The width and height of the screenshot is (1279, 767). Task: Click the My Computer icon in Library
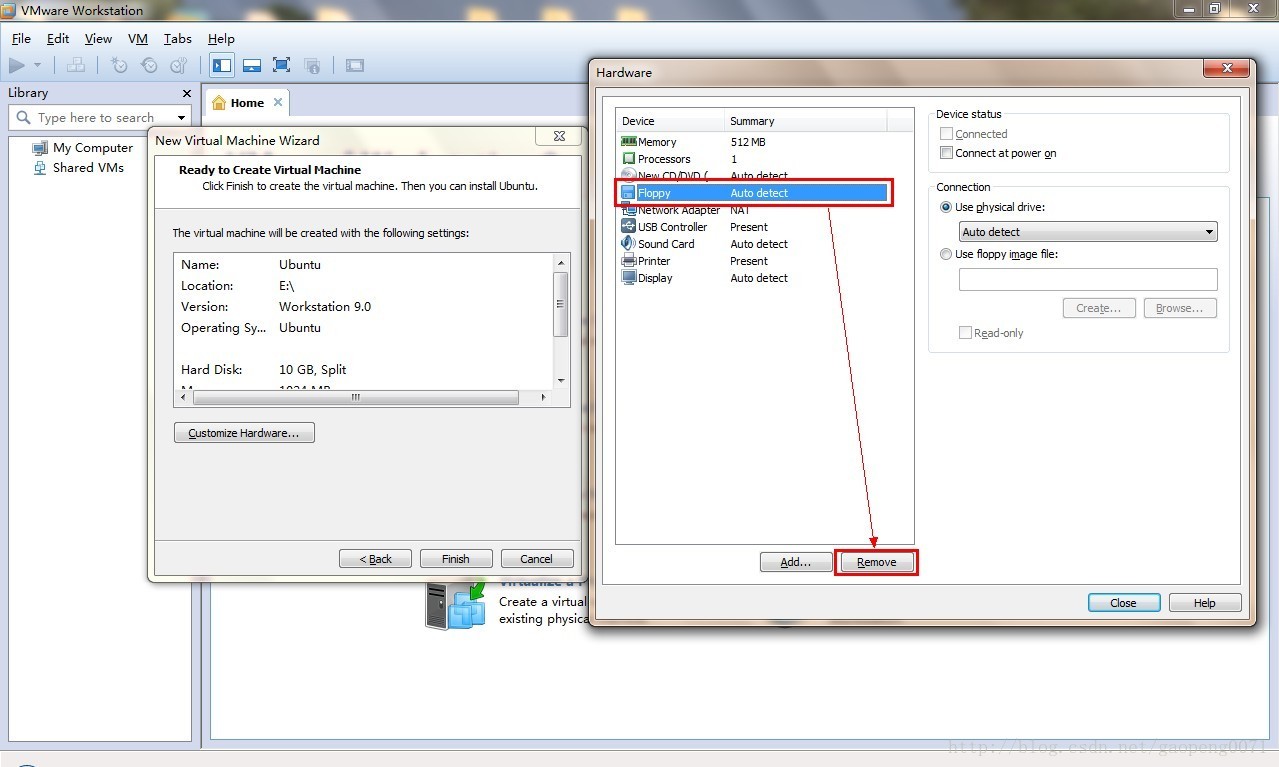40,147
